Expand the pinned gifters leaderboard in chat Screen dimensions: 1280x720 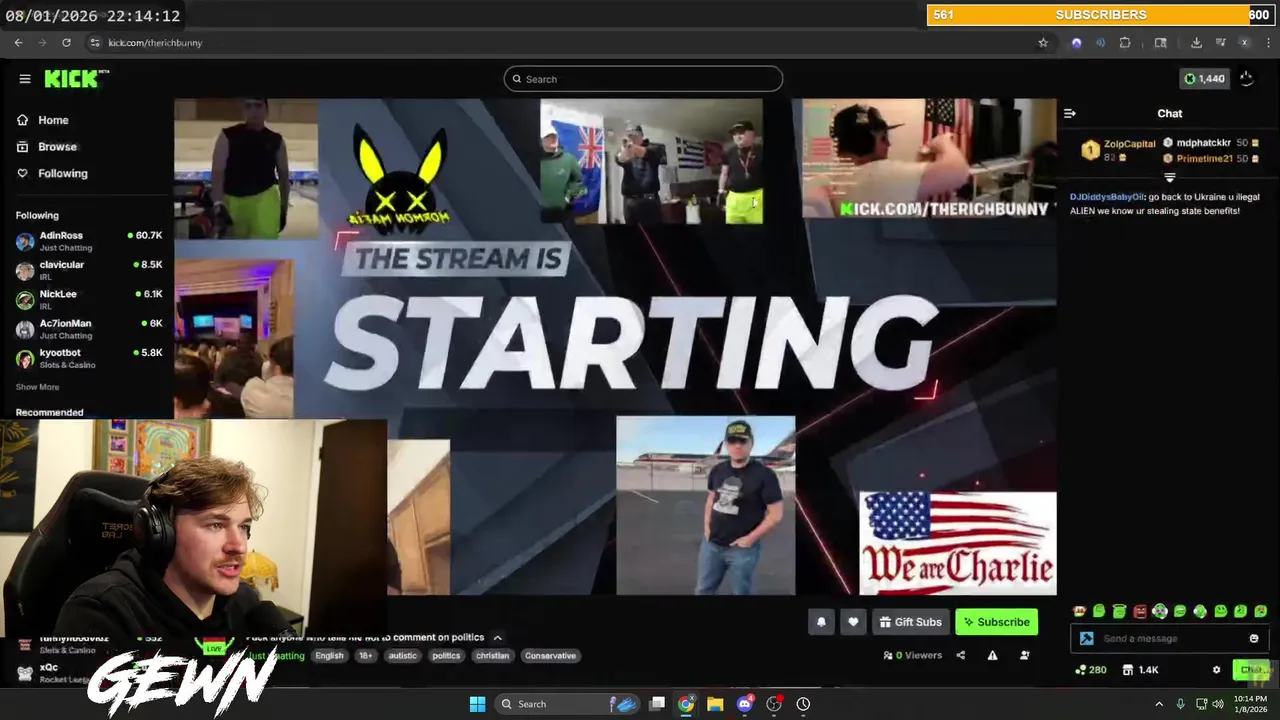point(1169,178)
